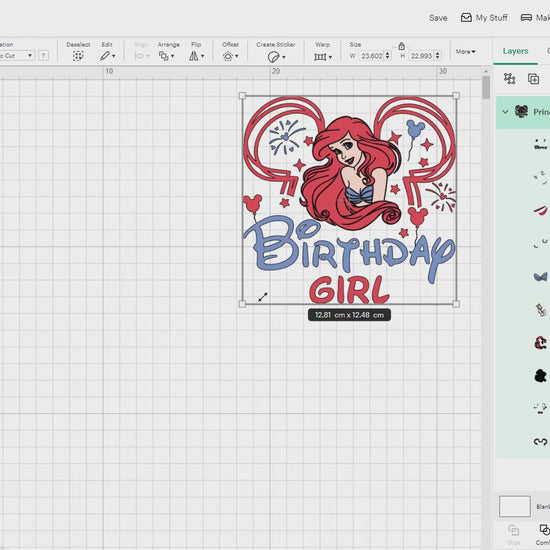Click the width stepper arrows

(x=388, y=56)
